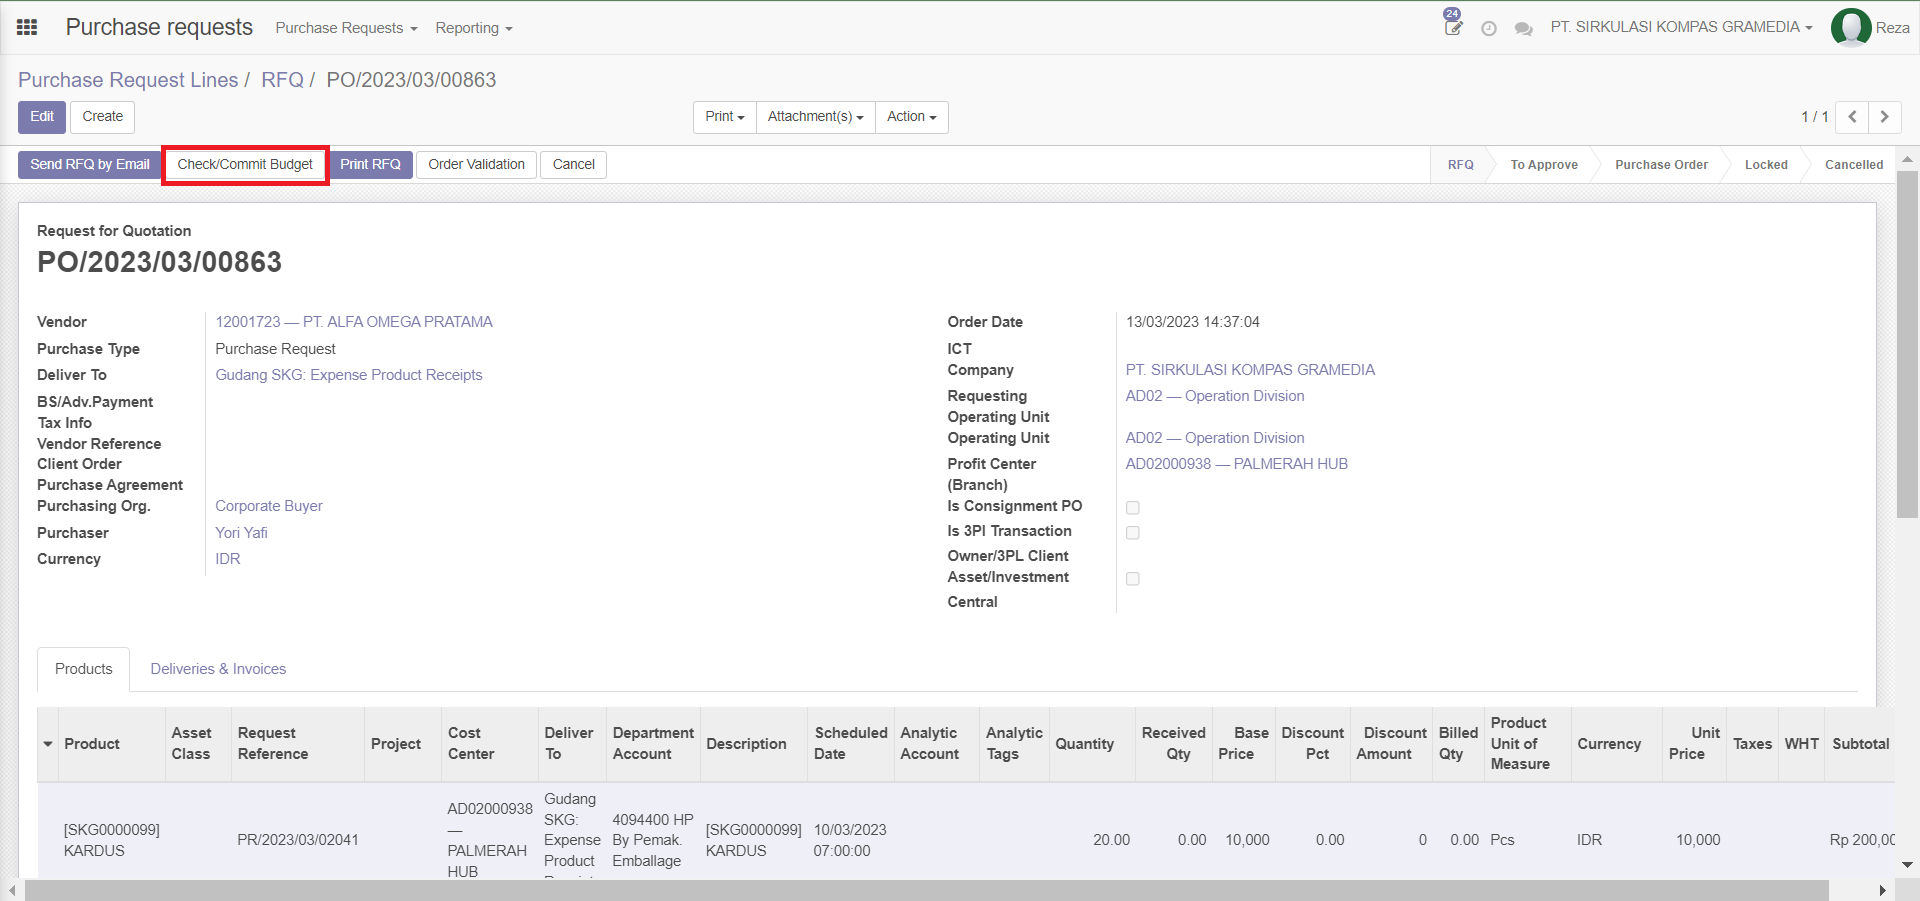The image size is (1920, 901).
Task: Click the Purchase requests app title
Action: (159, 27)
